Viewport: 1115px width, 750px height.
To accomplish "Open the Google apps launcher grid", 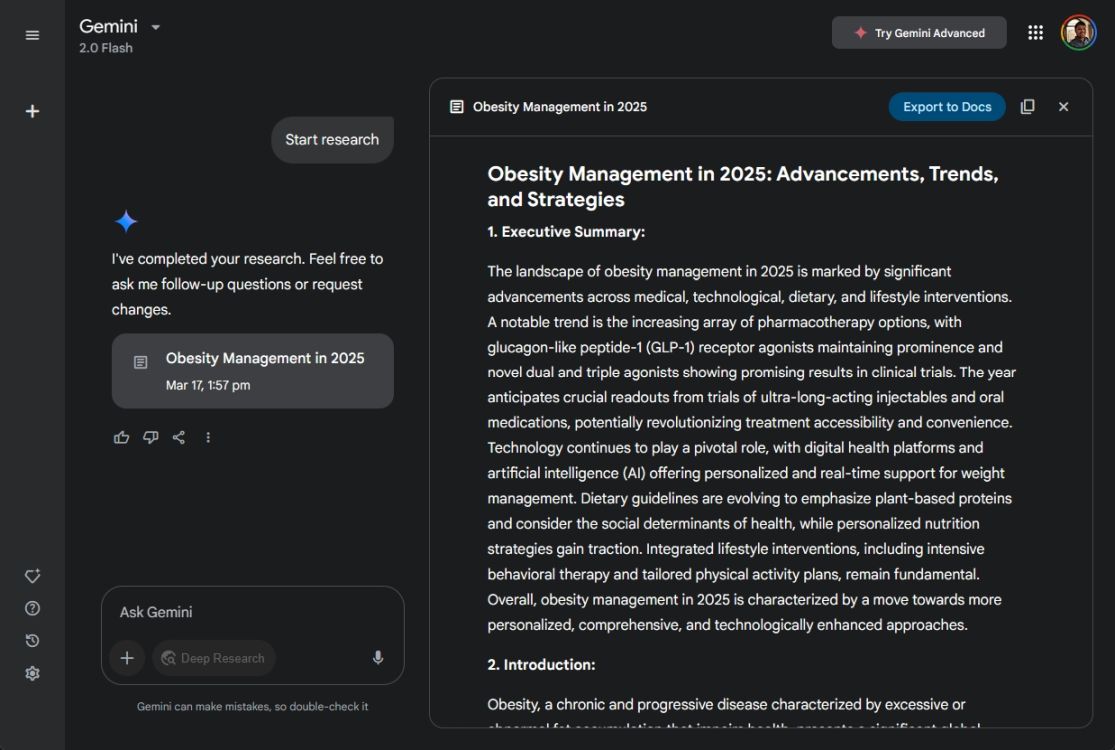I will click(x=1035, y=32).
